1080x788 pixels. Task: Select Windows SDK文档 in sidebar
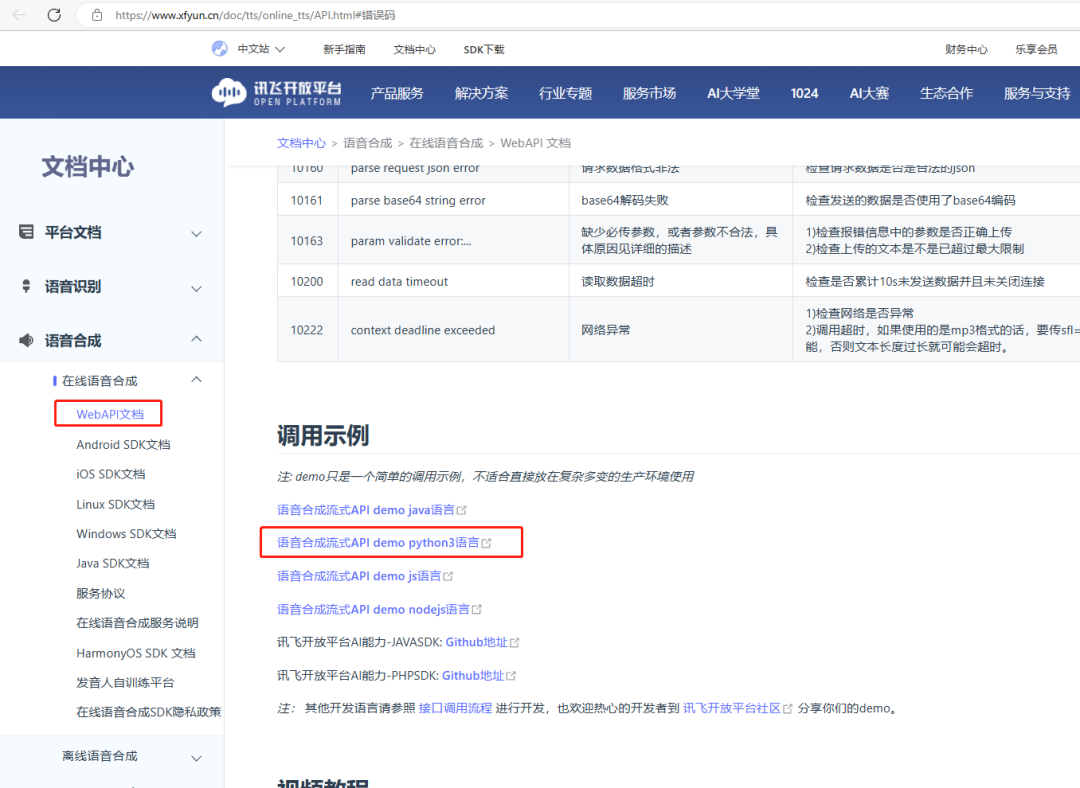tap(126, 534)
